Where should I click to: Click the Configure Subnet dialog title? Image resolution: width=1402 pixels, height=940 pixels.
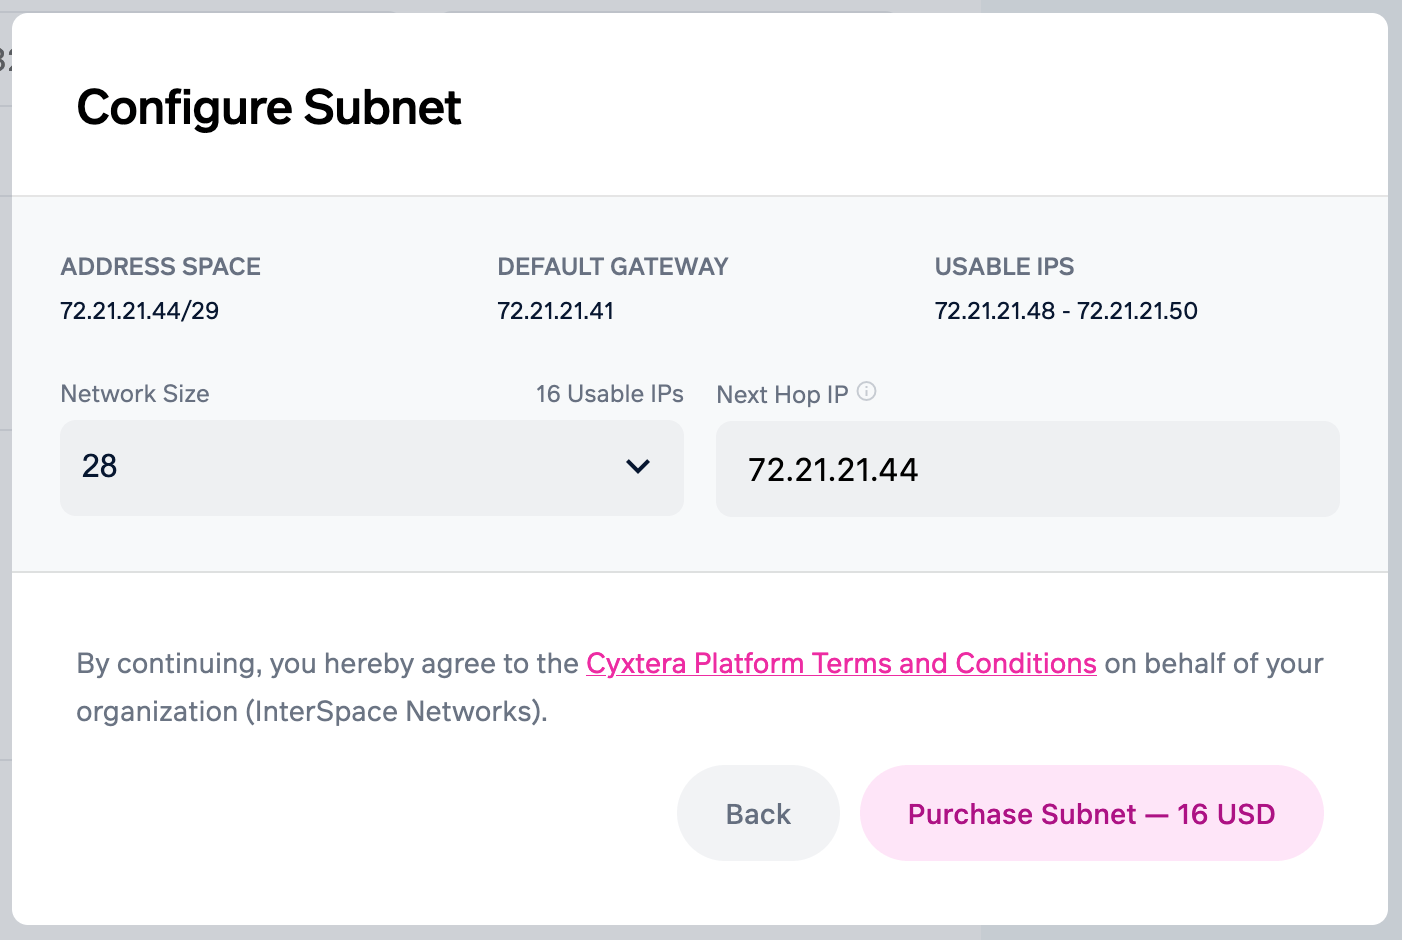(x=269, y=107)
